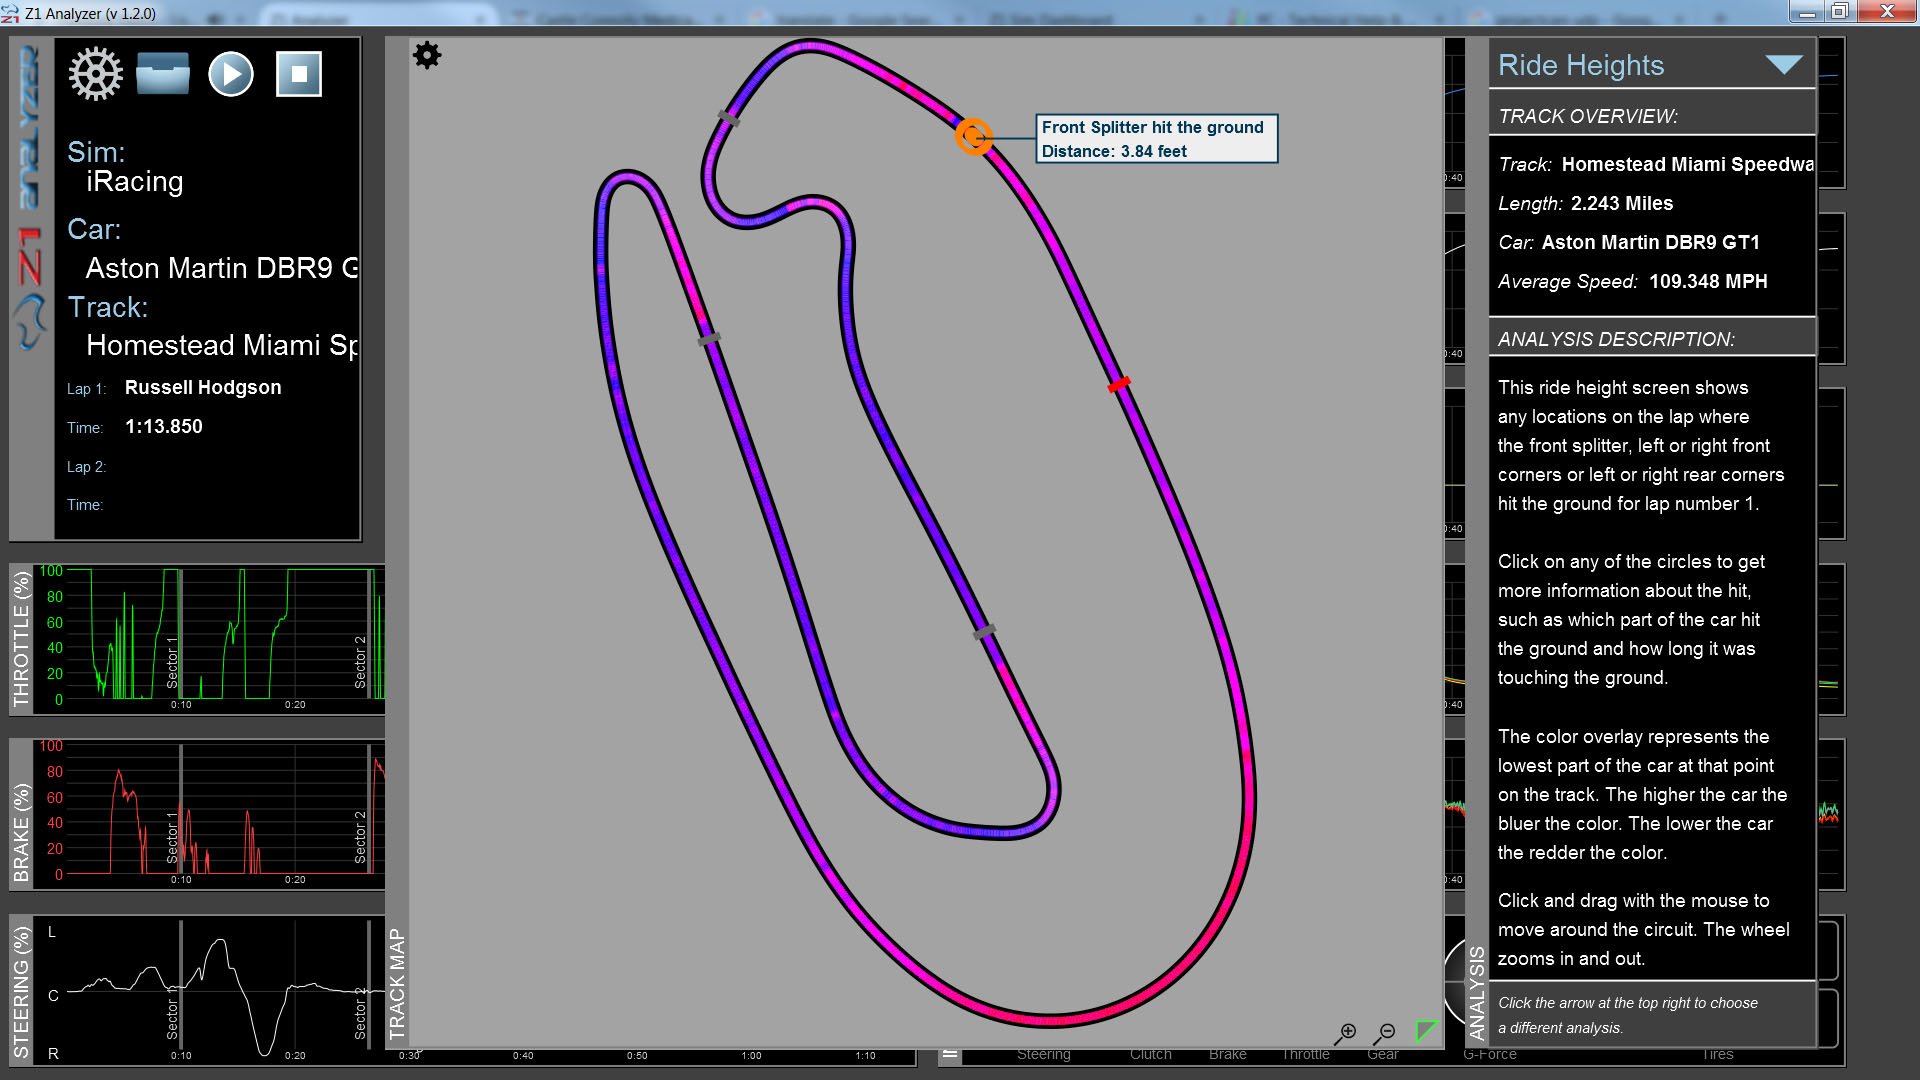Screen dimensions: 1920x1080
Task: Click the Lap 1 driver name Russell Hodgson
Action: (203, 388)
